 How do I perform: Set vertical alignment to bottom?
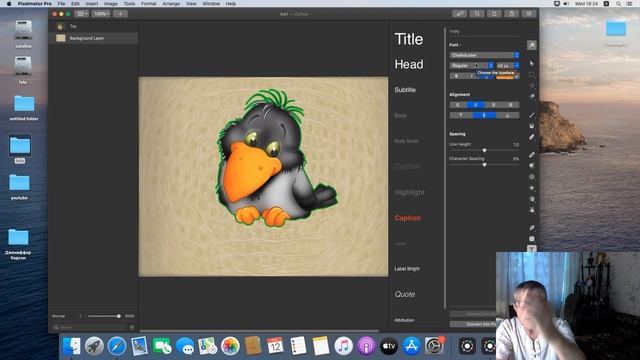tap(508, 116)
